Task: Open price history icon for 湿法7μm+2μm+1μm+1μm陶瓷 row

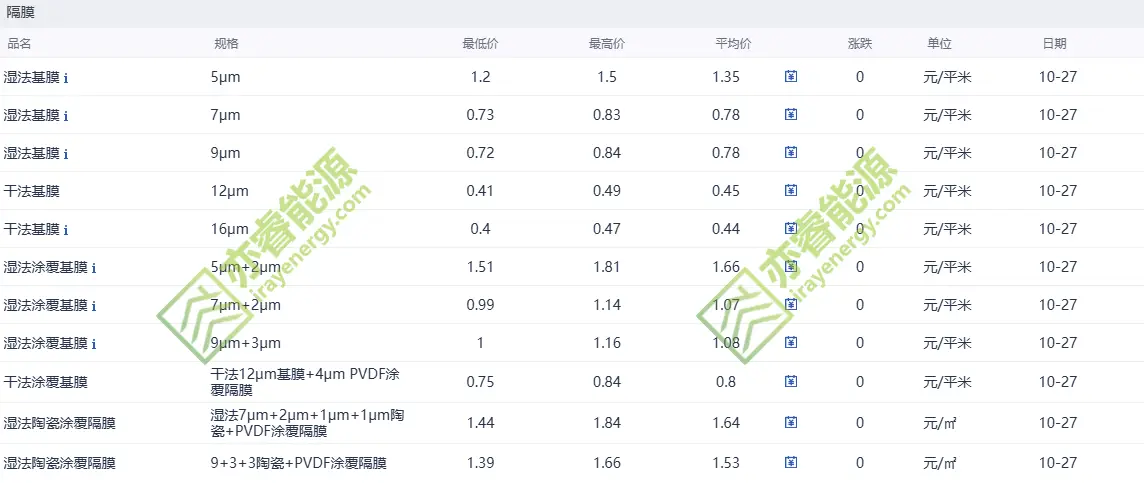Action: pos(791,423)
